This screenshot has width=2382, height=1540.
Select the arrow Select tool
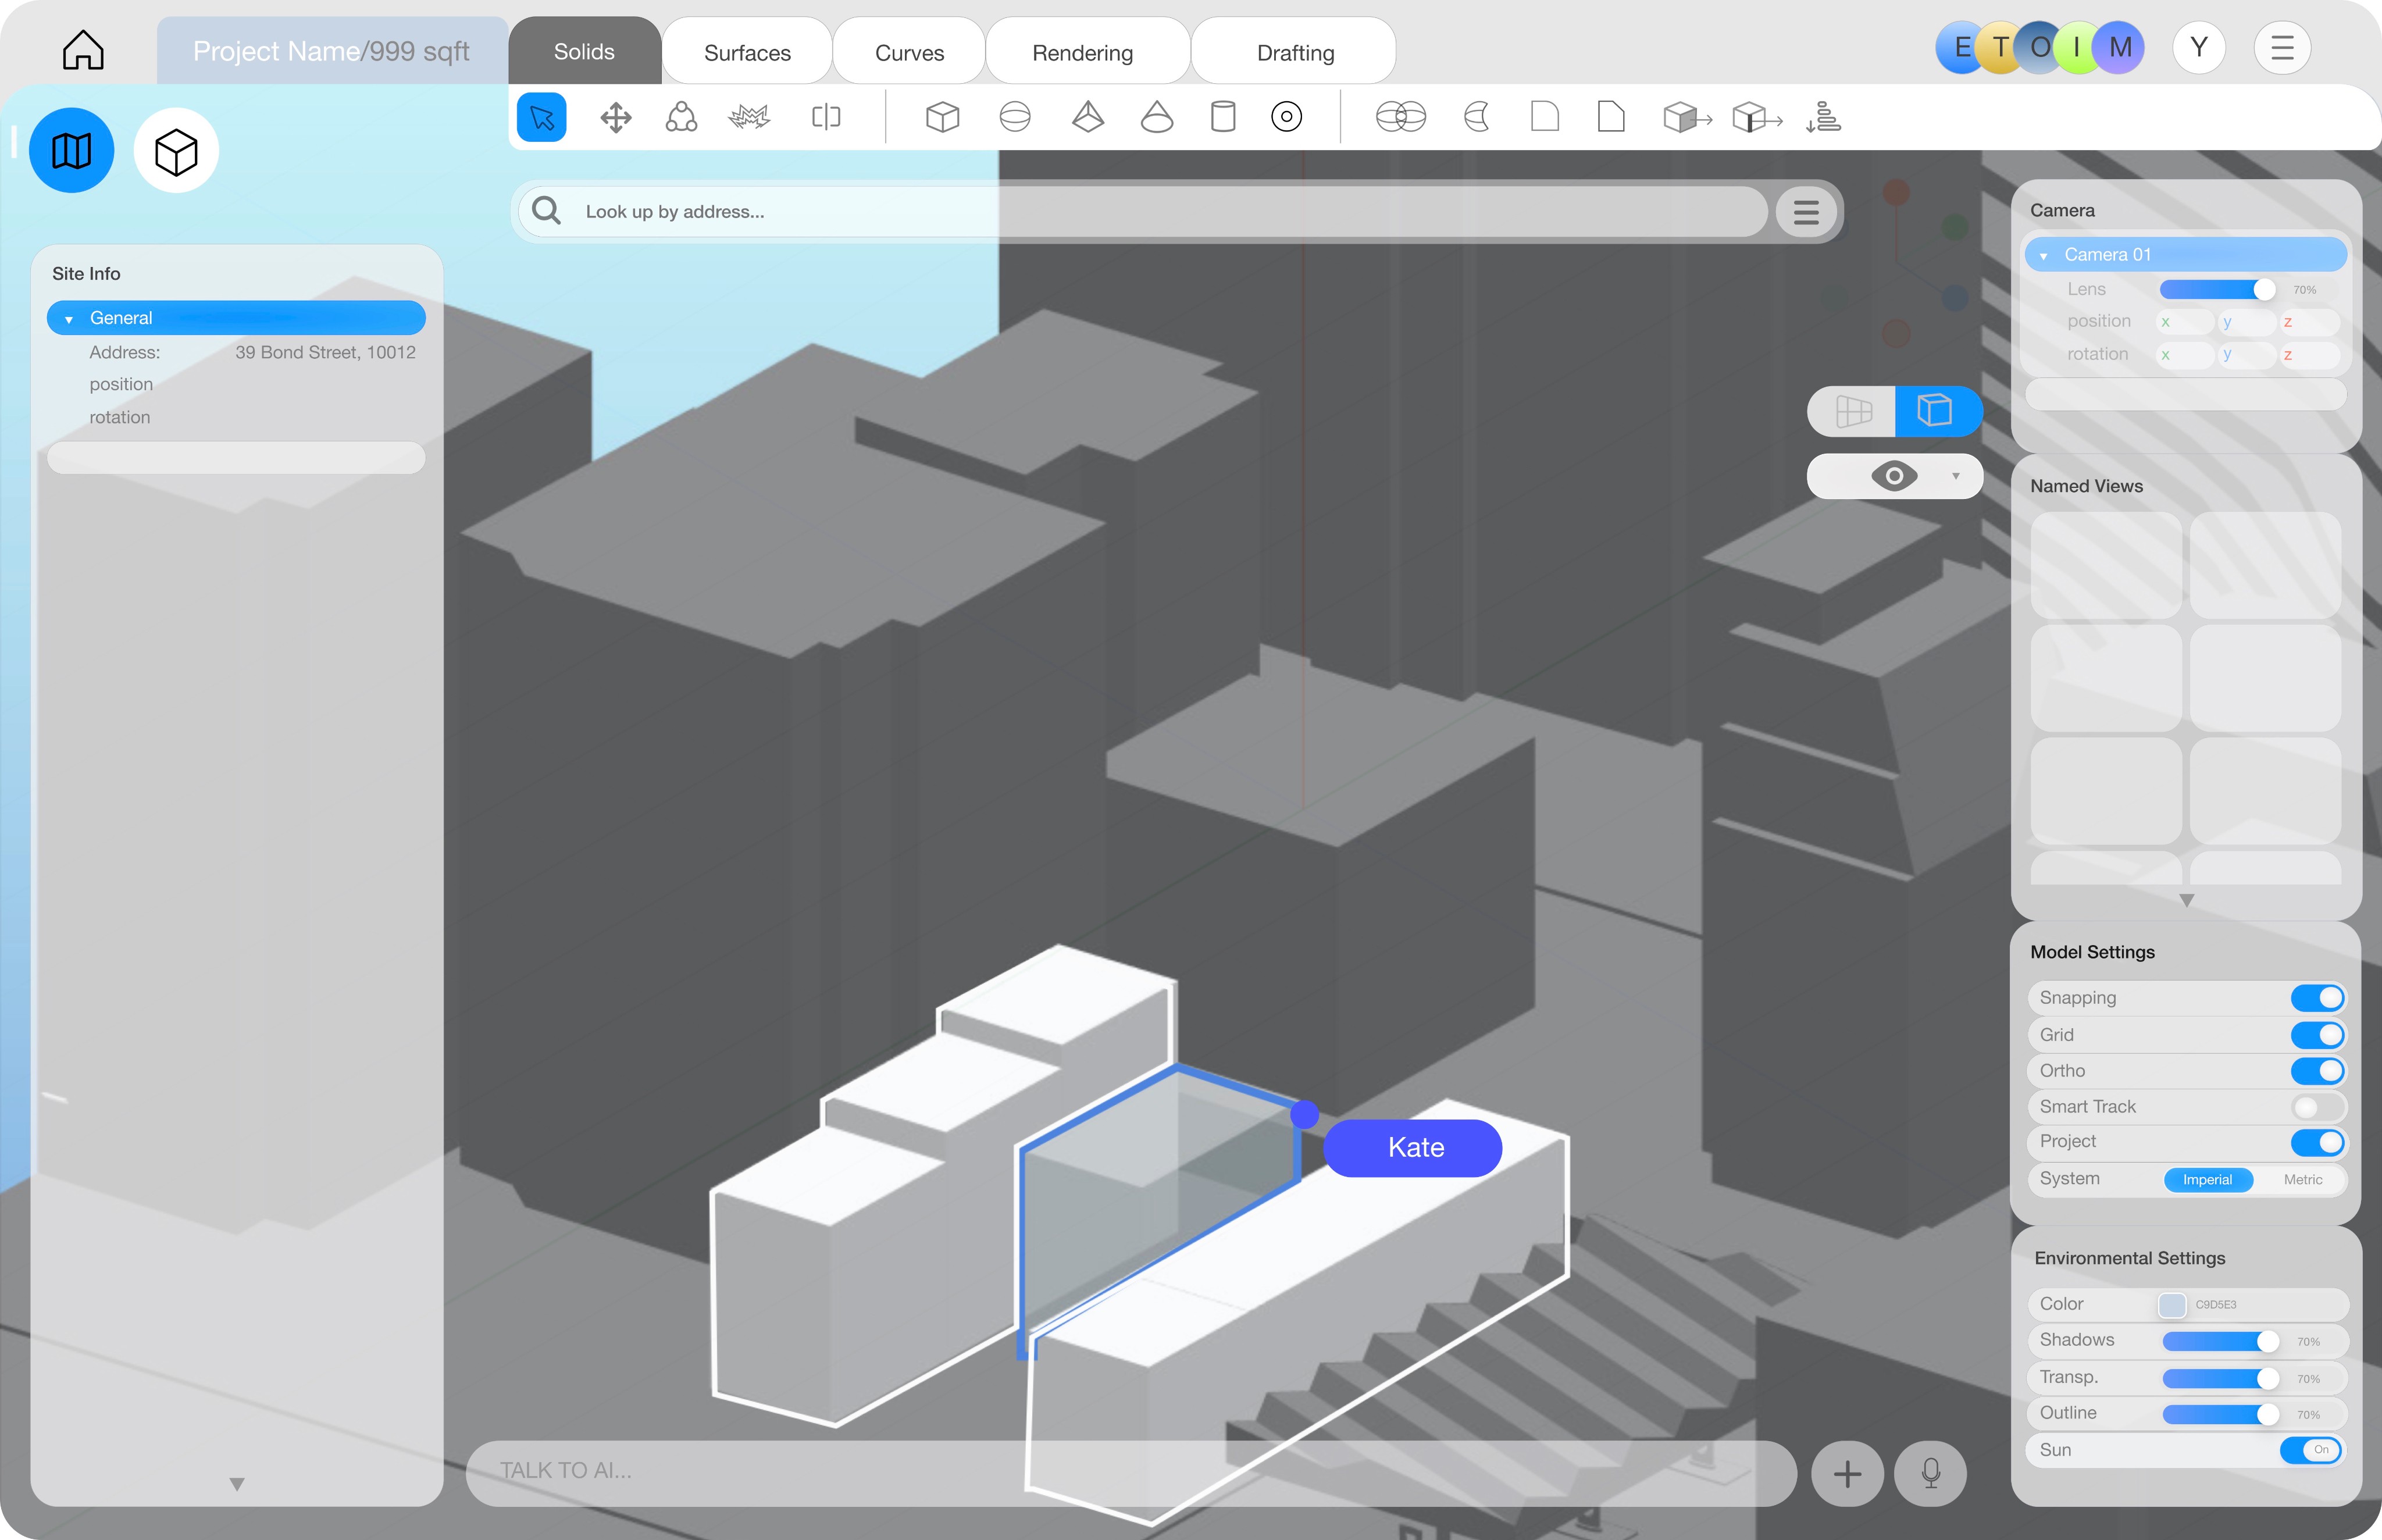[x=542, y=118]
